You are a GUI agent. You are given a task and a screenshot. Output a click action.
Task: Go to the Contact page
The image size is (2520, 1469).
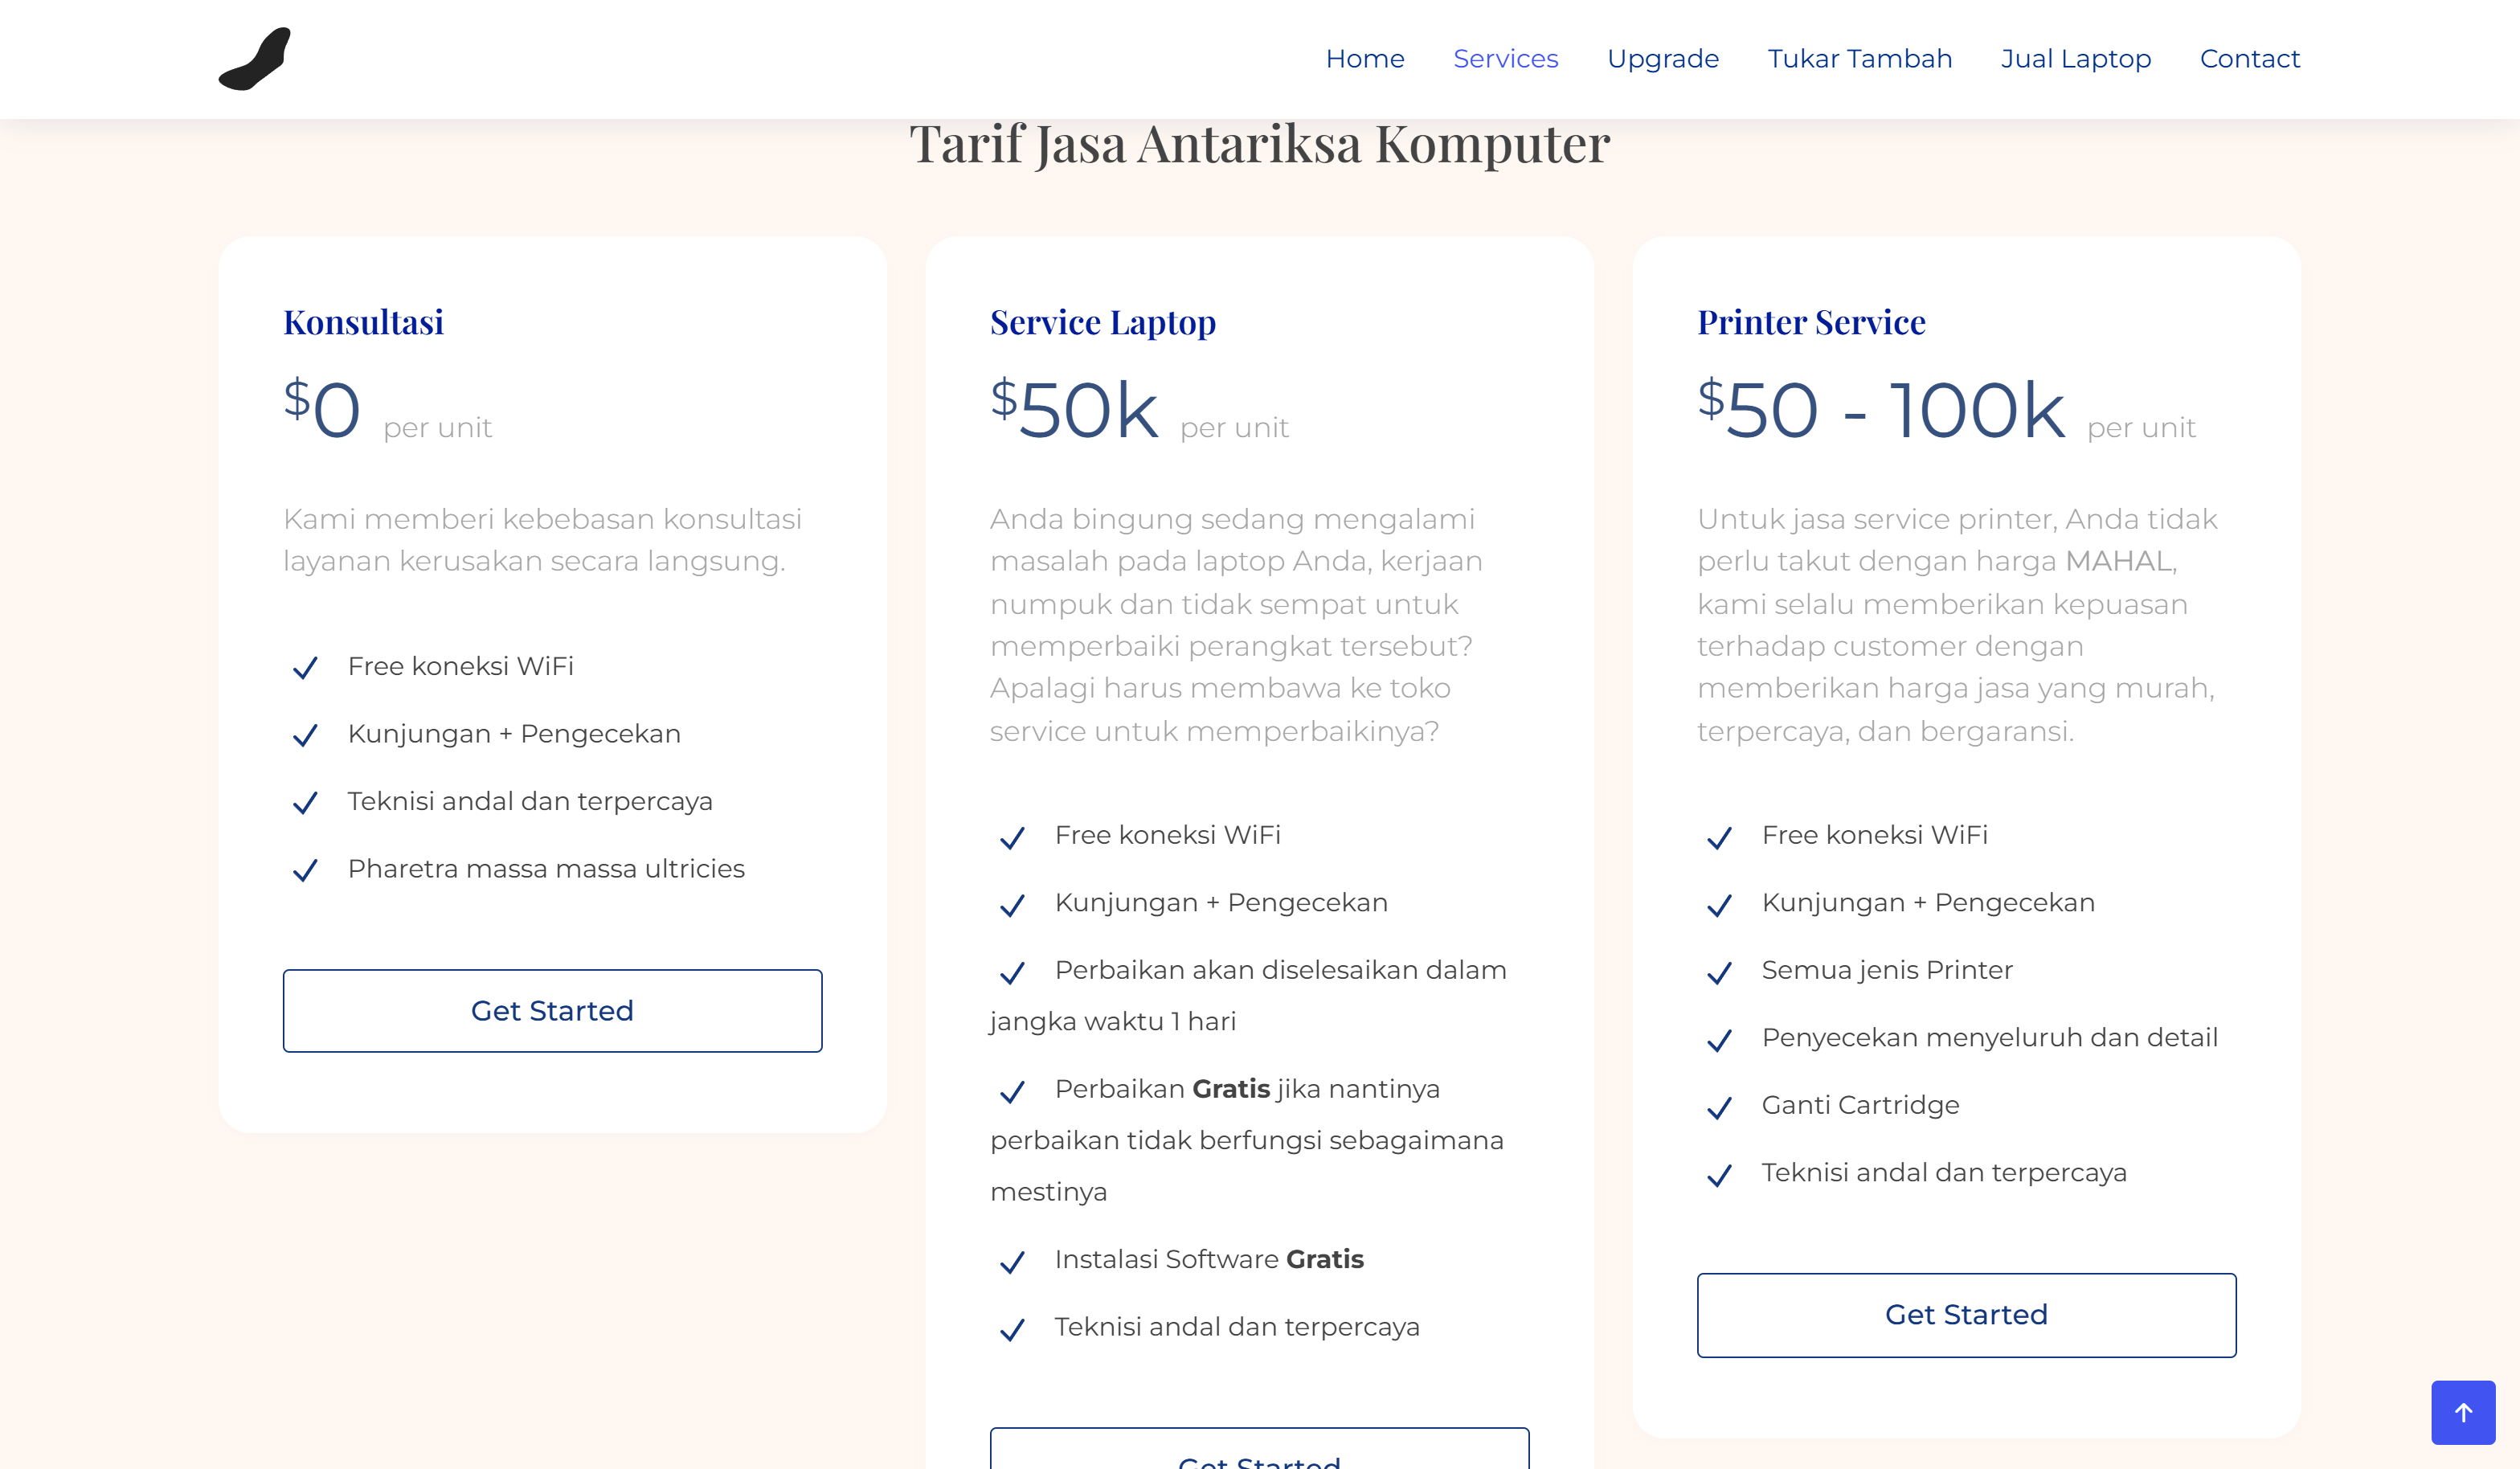point(2249,59)
